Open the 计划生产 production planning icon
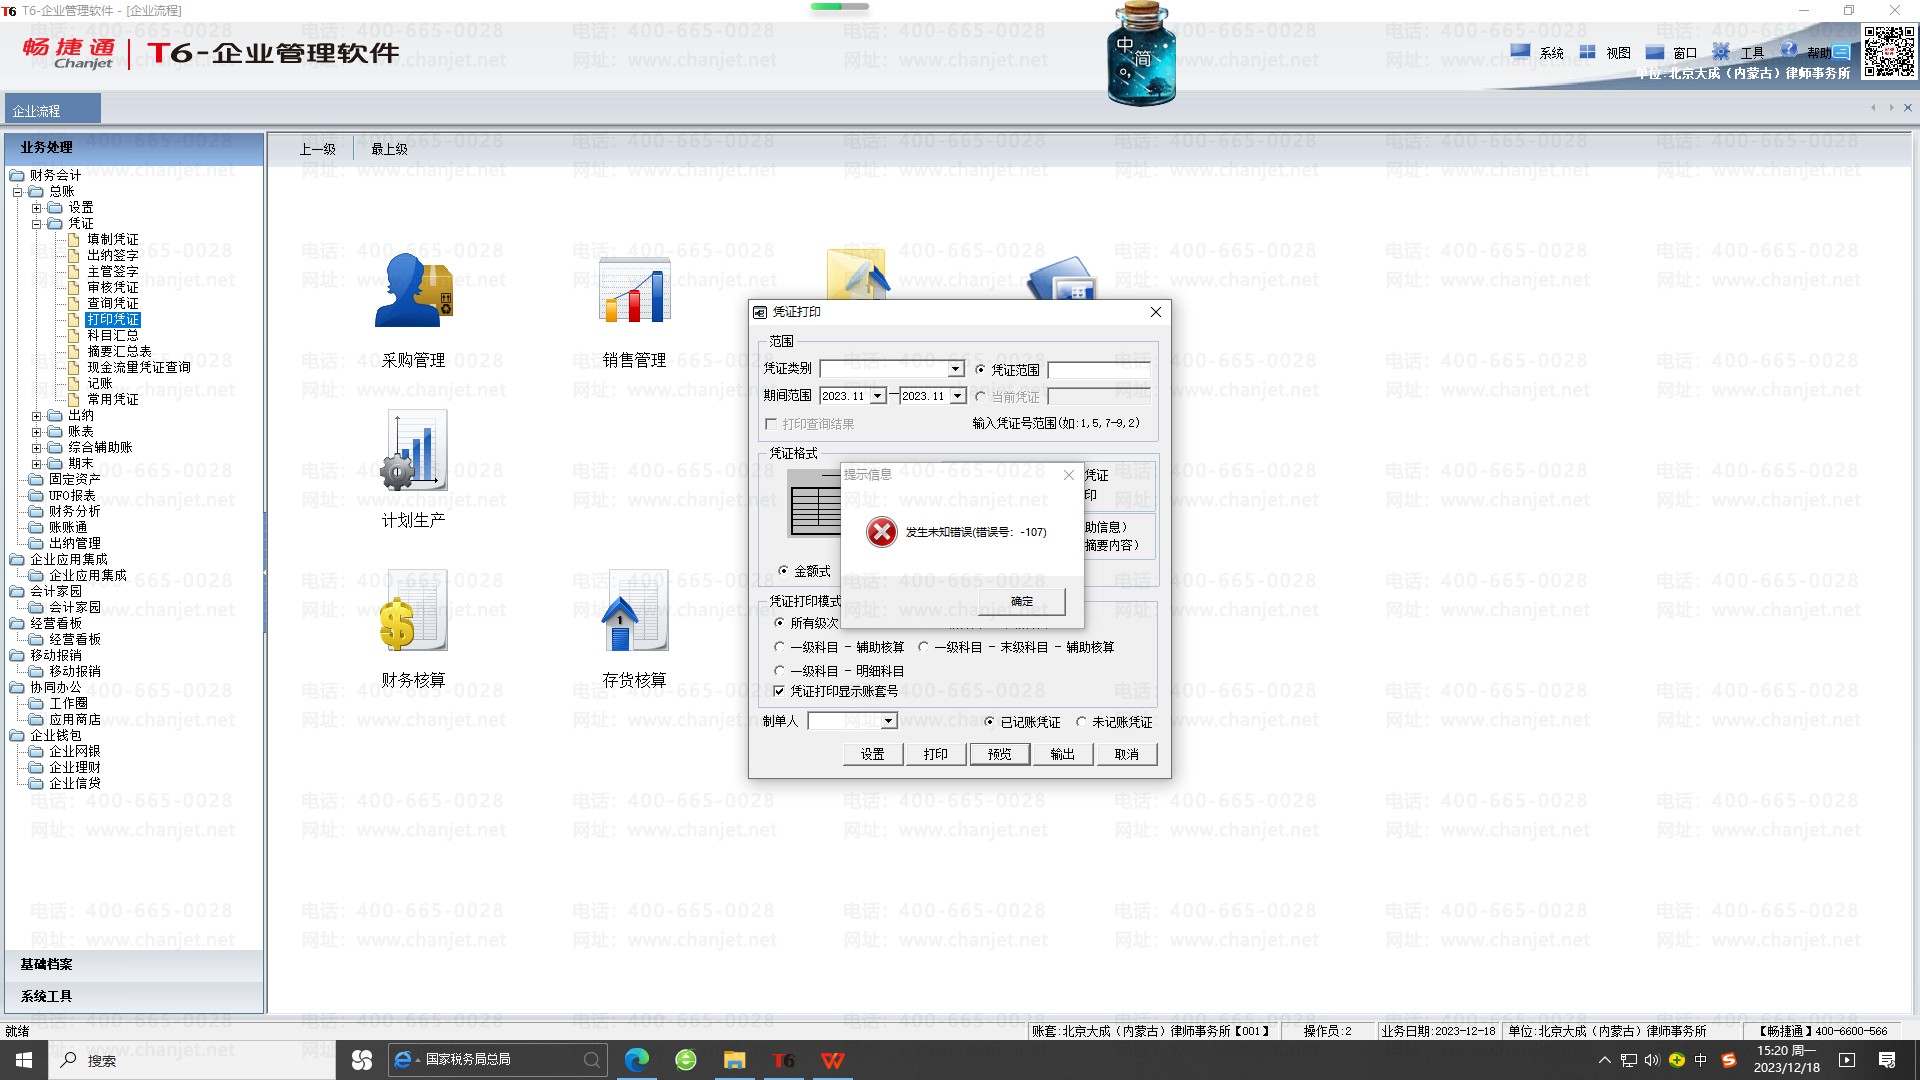The image size is (1920, 1080). [413, 452]
